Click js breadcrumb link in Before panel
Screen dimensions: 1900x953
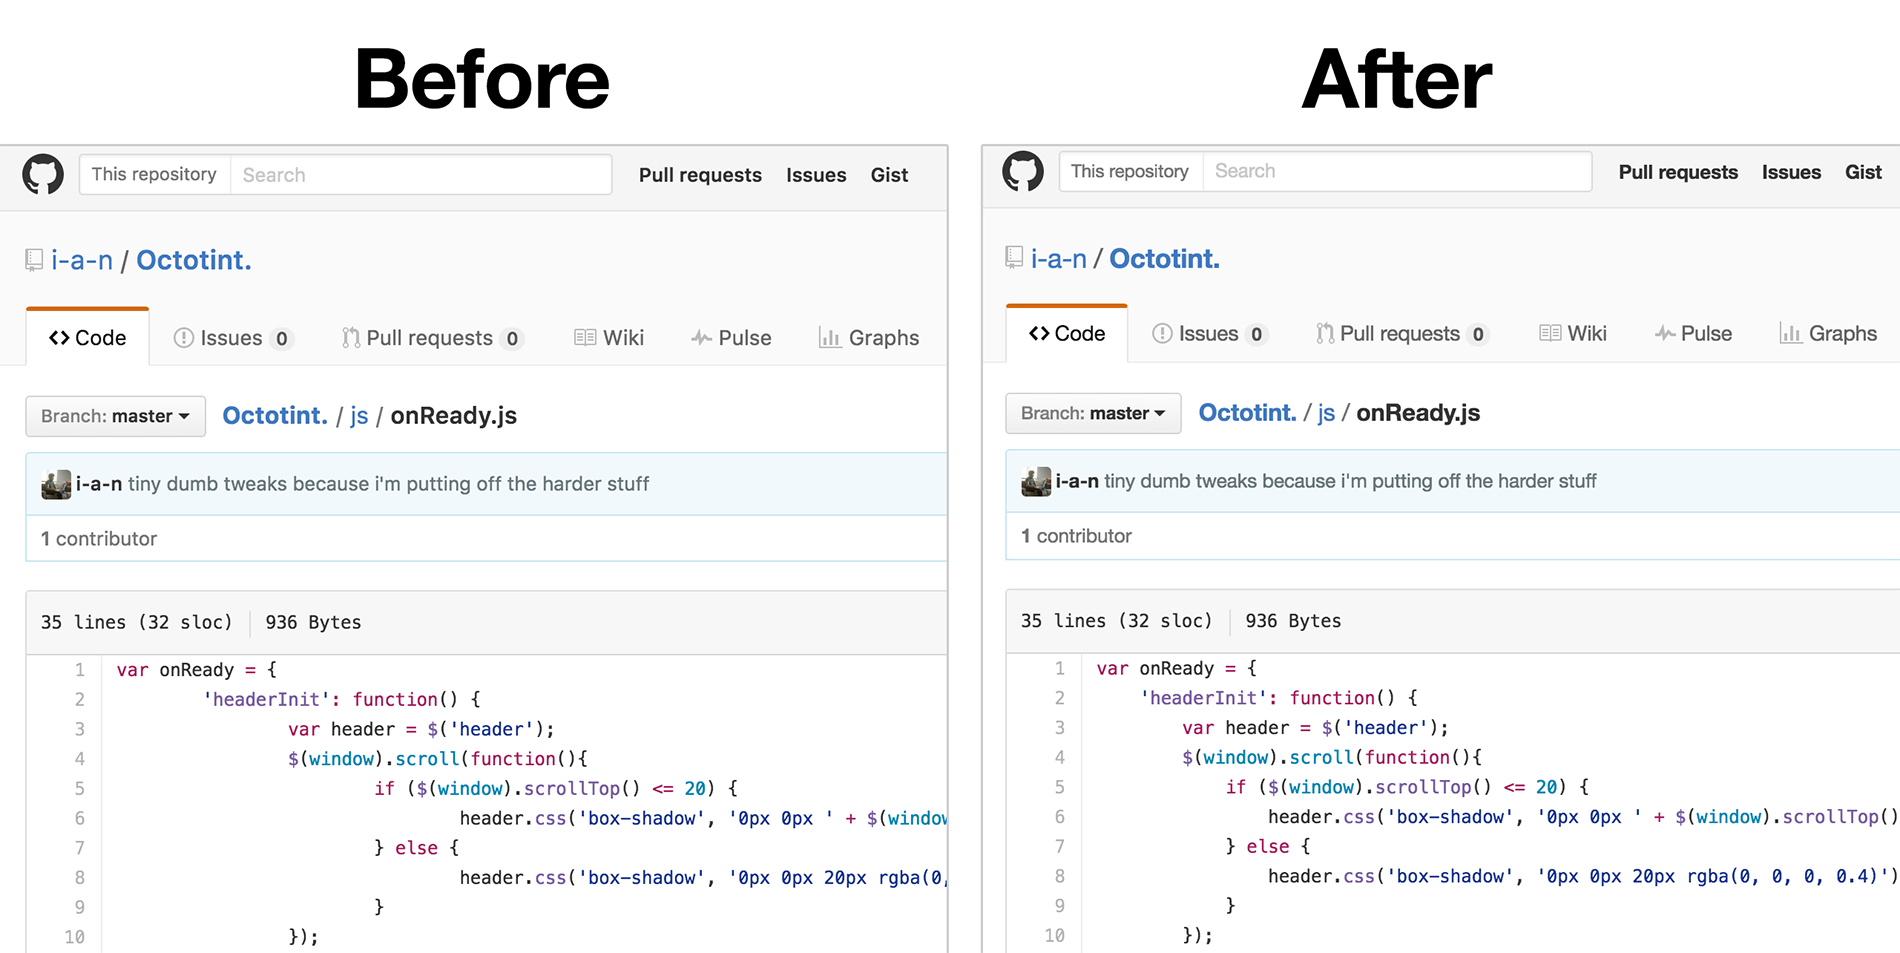coord(359,416)
